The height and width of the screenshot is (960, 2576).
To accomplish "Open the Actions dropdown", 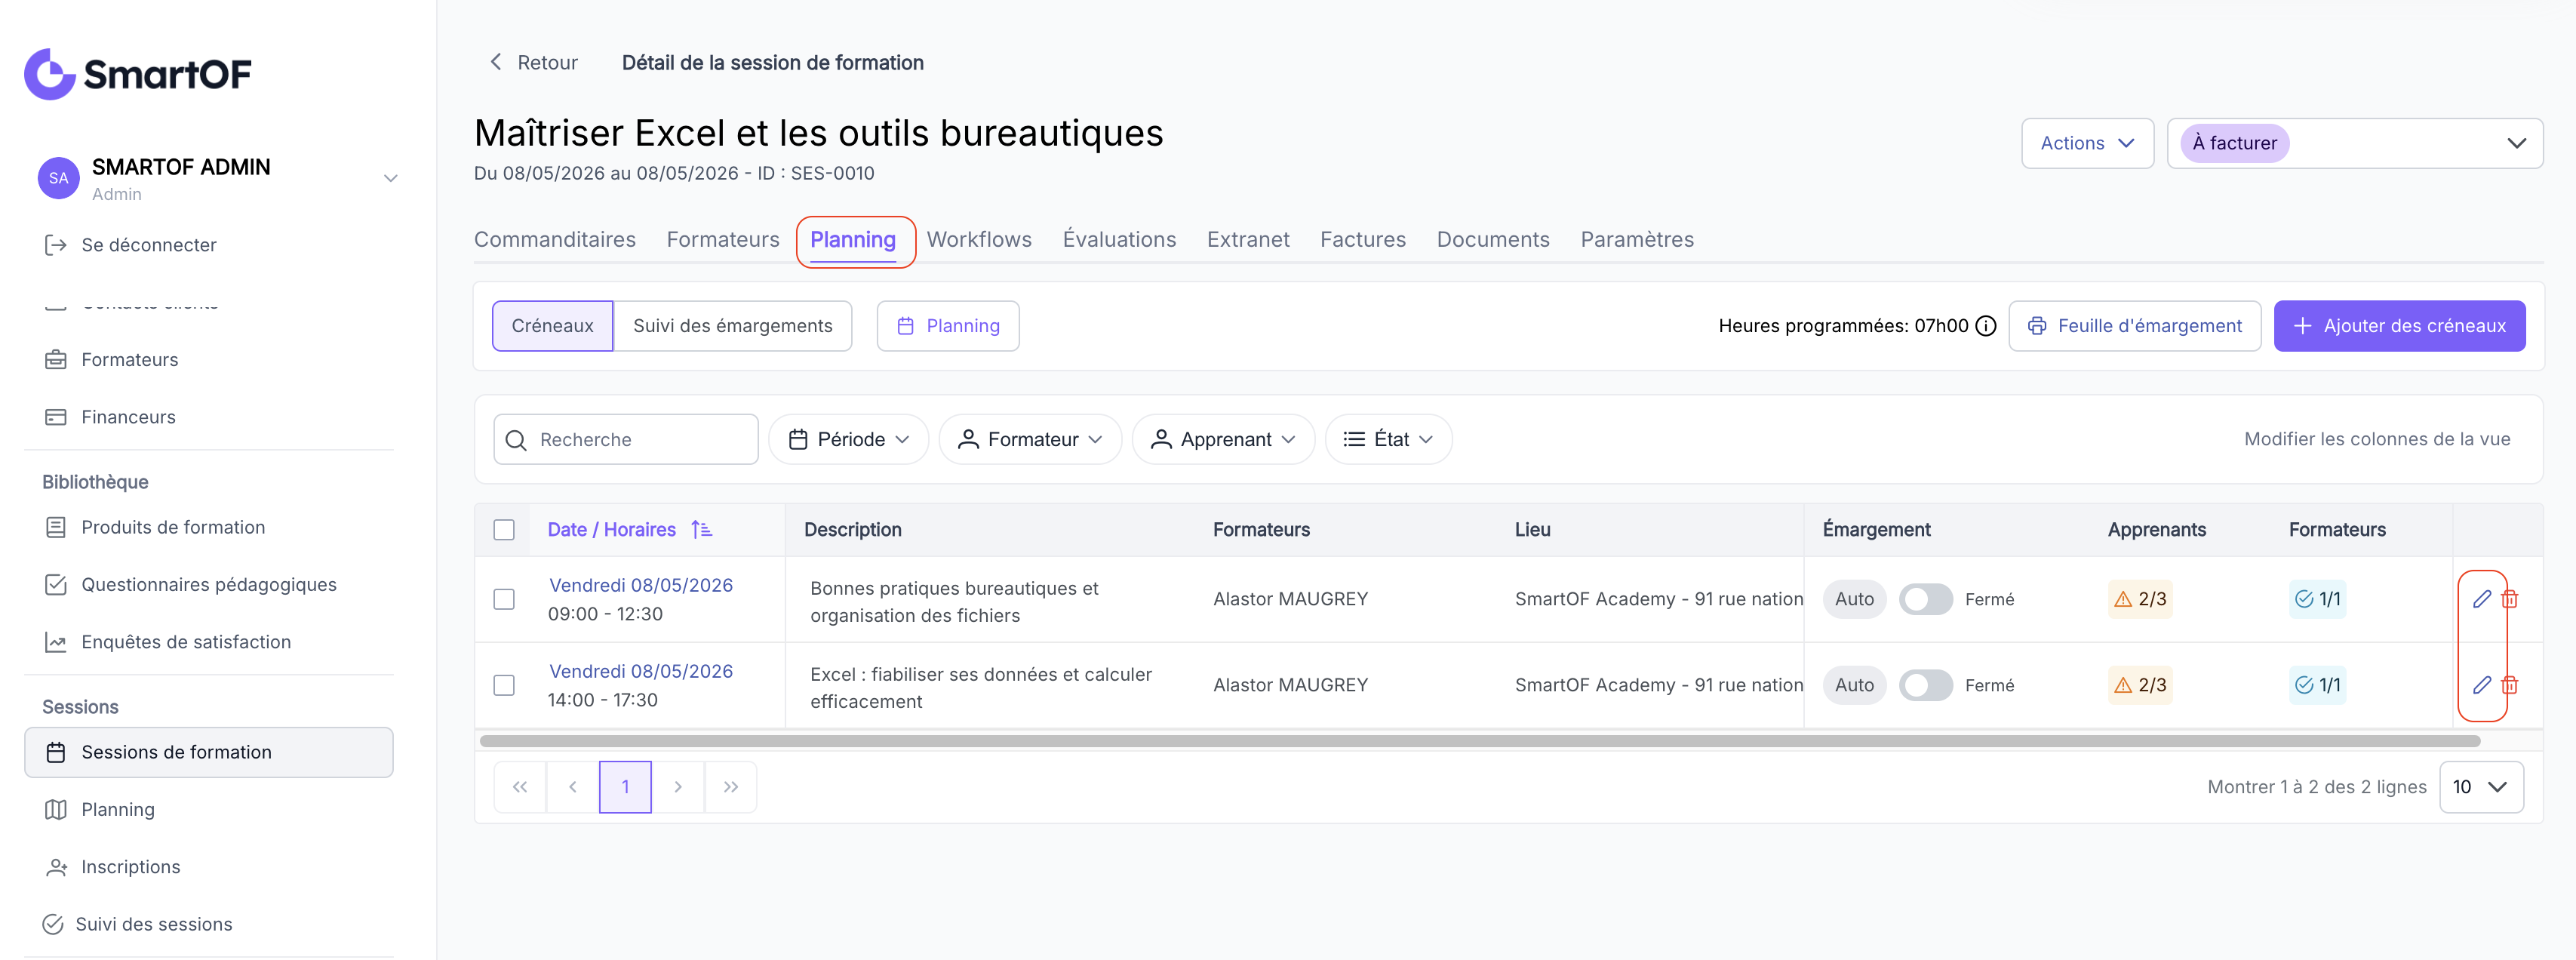I will point(2087,143).
